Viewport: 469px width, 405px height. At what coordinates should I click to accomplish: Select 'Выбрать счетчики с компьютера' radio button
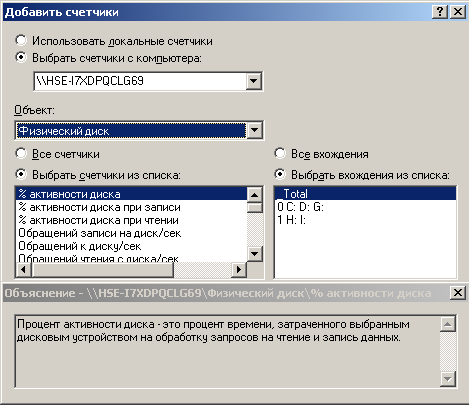coord(21,58)
